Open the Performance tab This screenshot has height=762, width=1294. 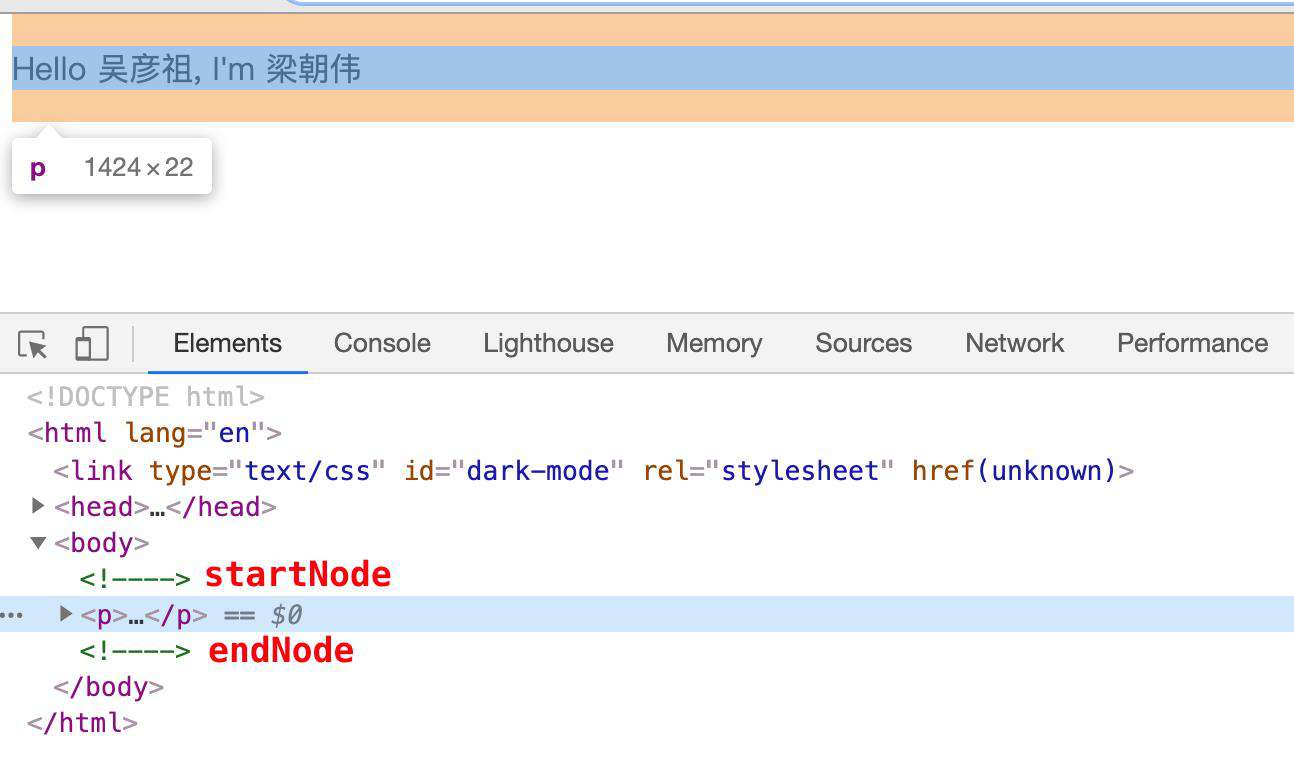click(x=1192, y=344)
